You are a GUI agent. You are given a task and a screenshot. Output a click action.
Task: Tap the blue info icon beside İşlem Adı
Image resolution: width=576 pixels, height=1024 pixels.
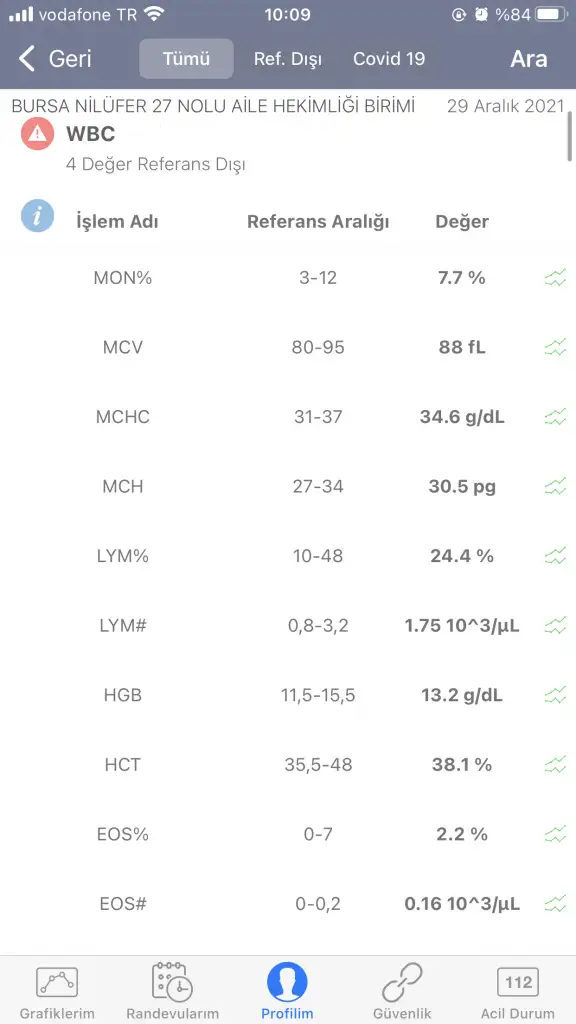(x=37, y=216)
